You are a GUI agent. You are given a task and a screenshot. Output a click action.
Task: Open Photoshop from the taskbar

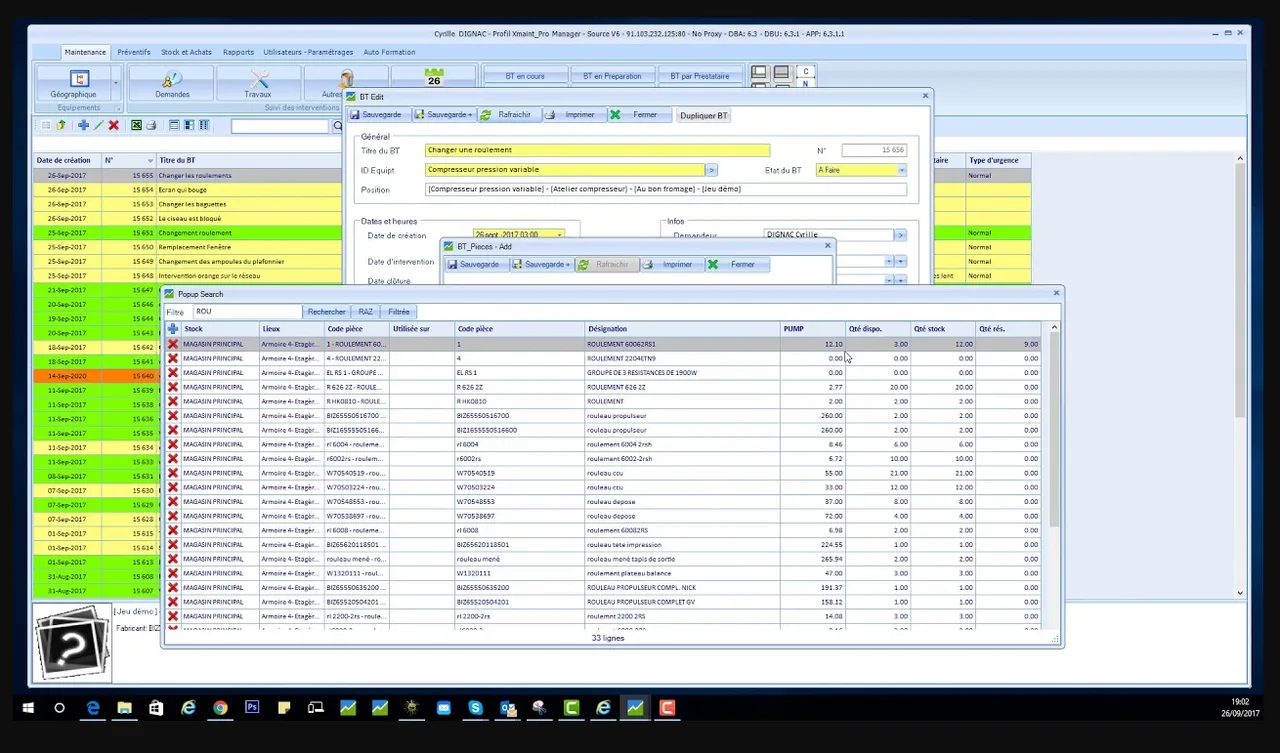coord(252,708)
